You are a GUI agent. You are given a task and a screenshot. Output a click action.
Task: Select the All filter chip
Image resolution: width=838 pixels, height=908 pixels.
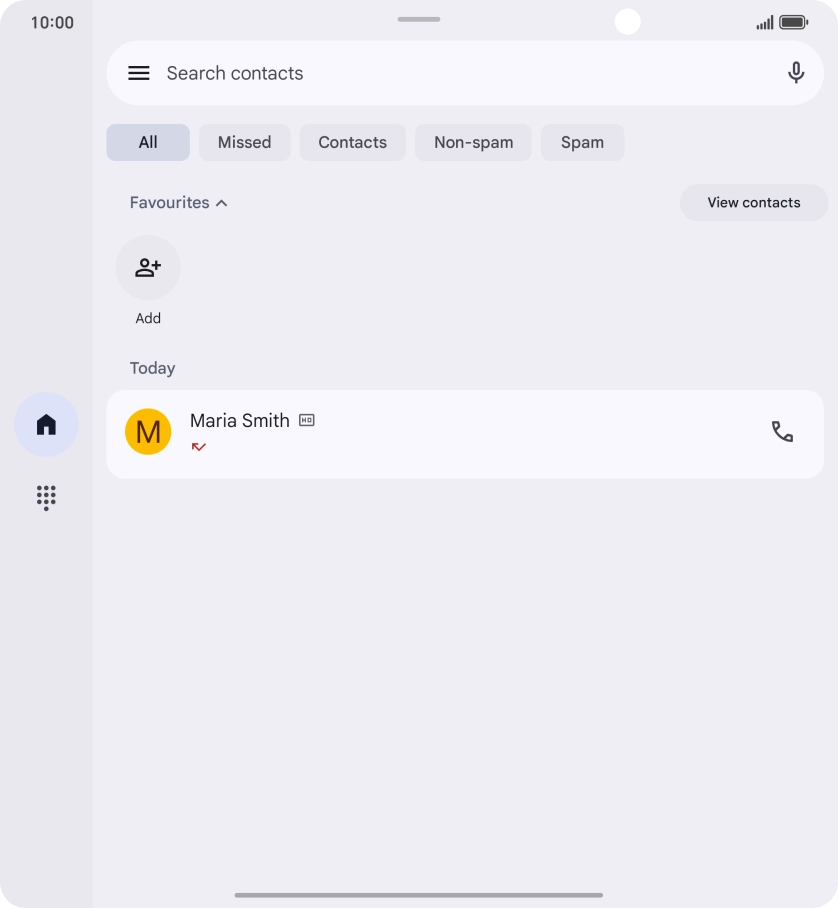click(x=148, y=142)
